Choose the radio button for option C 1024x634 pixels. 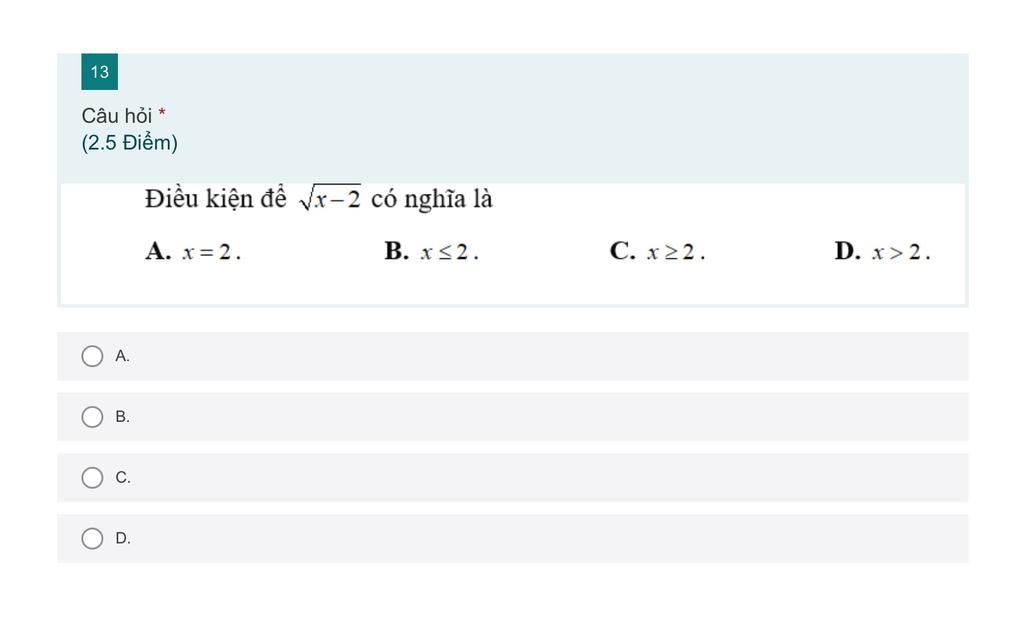tap(92, 478)
